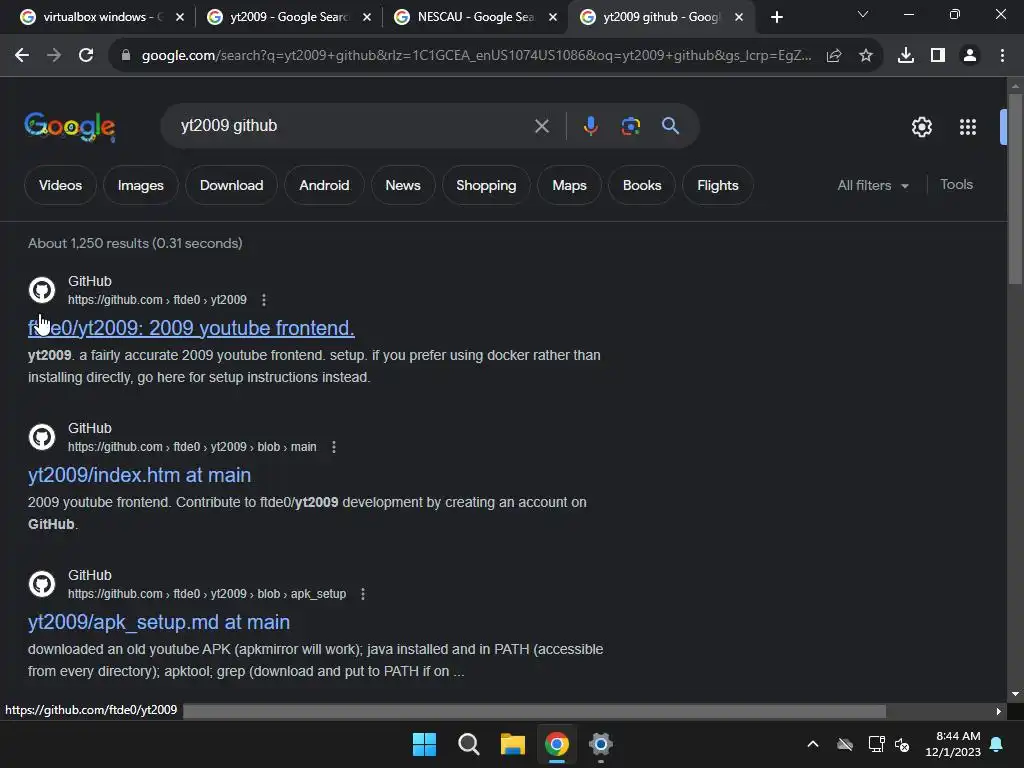Share this page from the address bar

pos(834,56)
